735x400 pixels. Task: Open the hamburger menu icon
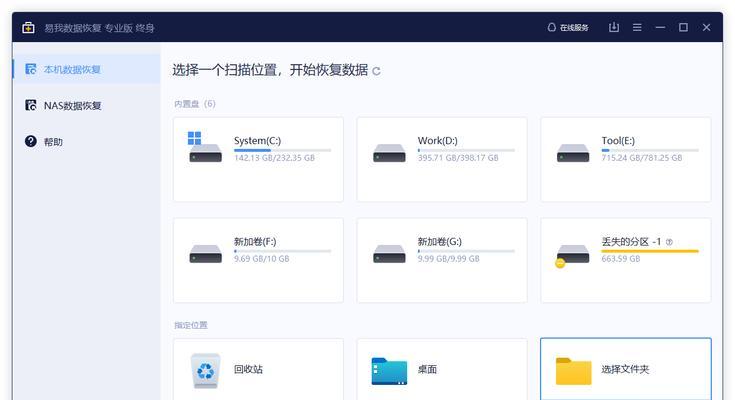point(637,28)
